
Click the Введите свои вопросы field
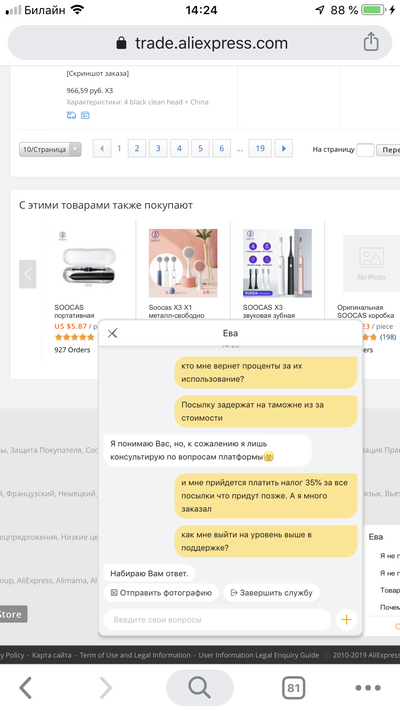click(x=217, y=619)
